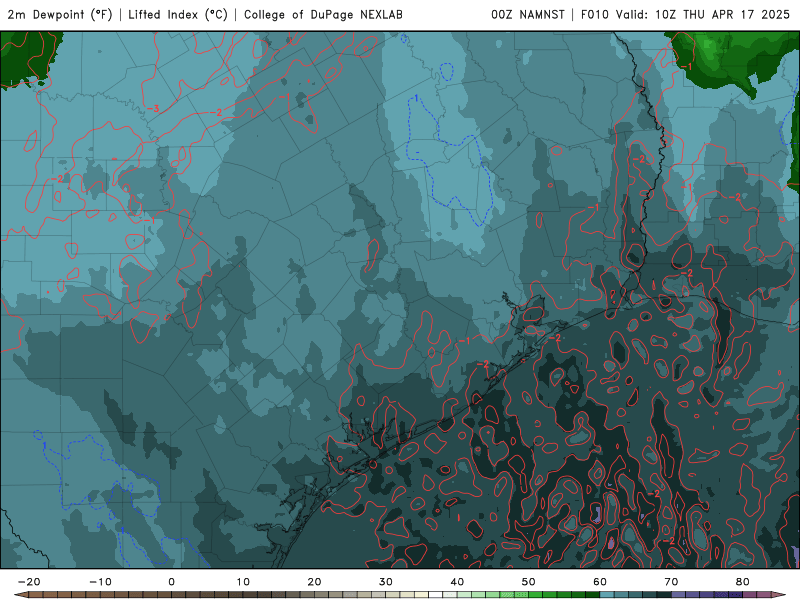Screen dimensions: 800x600
Task: Click the '-3' red contour label
Action: point(153,109)
